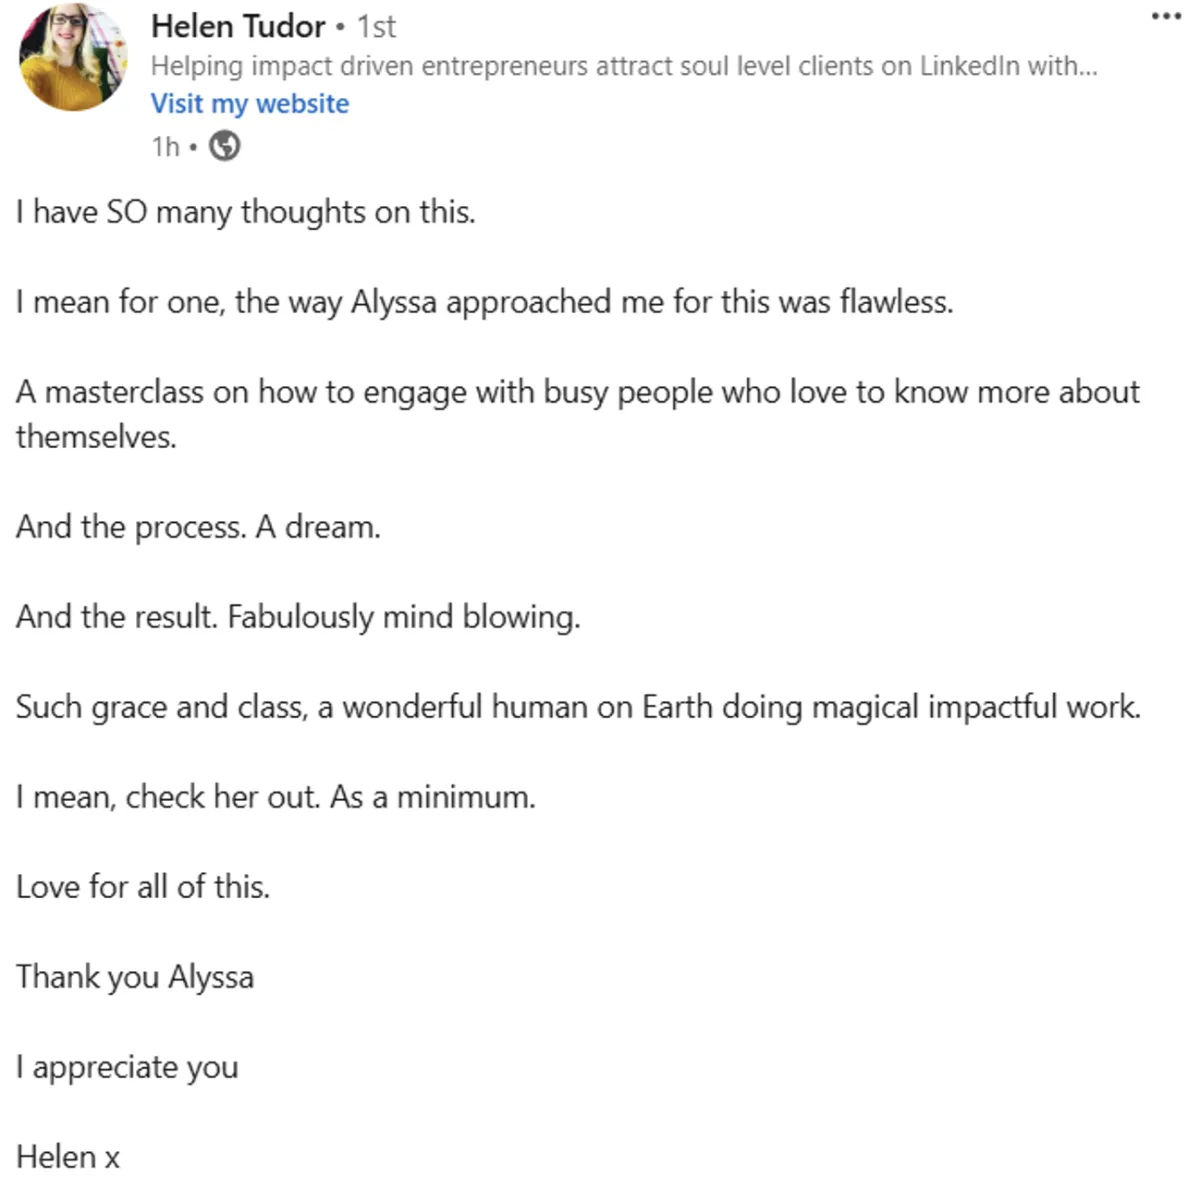Viewport: 1200px width, 1177px height.
Task: Click the line 'I appreciate you'
Action: tap(127, 1067)
